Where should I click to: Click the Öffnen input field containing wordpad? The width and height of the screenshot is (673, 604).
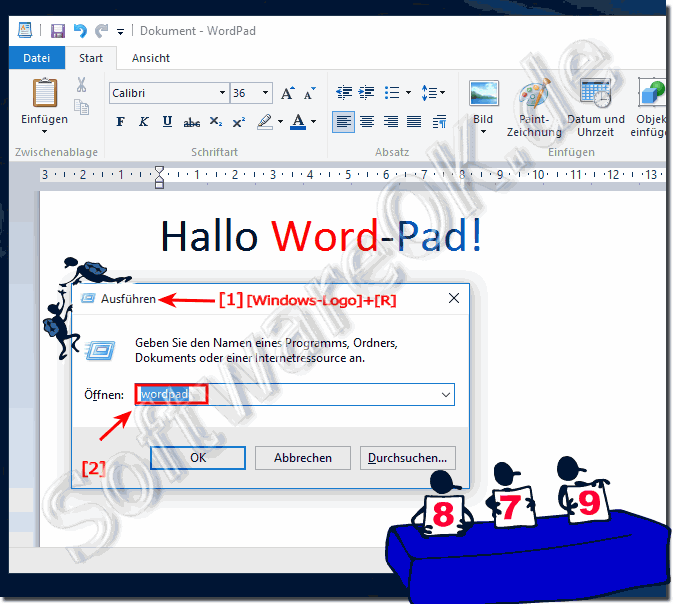coord(294,395)
